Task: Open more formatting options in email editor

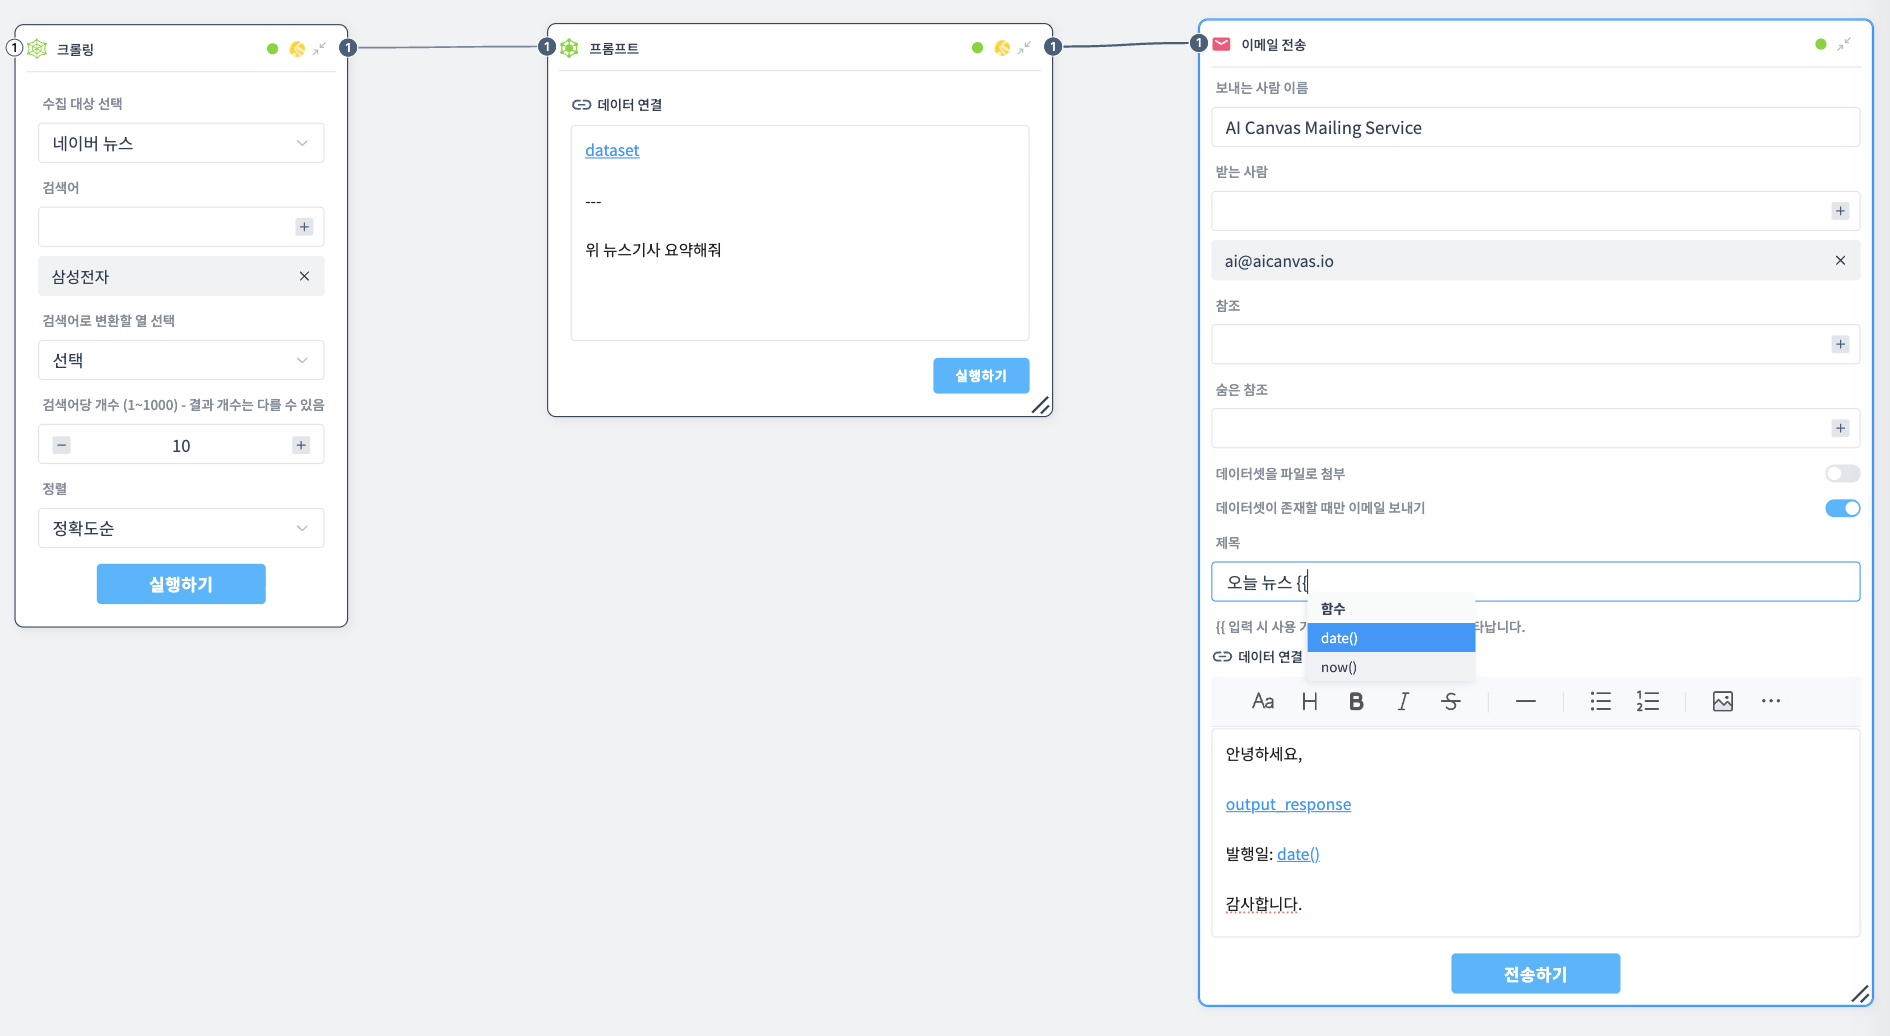Action: click(1770, 701)
